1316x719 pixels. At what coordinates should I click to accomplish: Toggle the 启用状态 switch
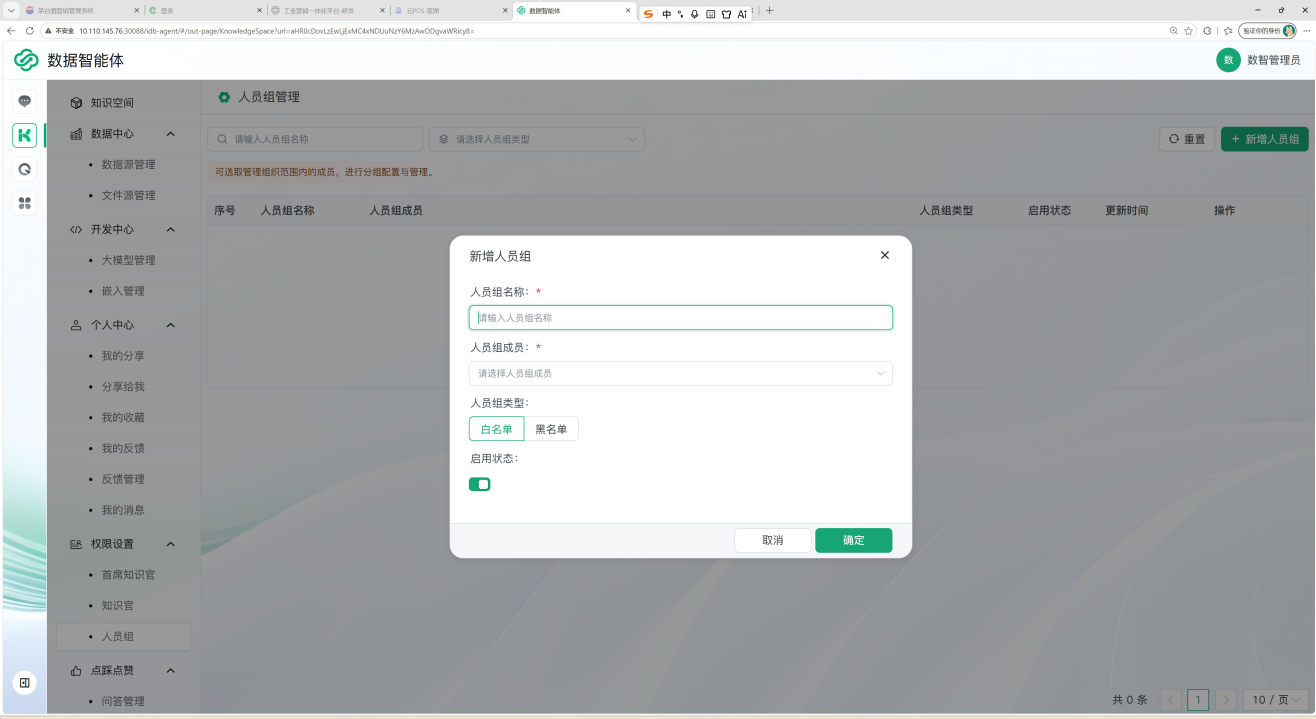[480, 484]
